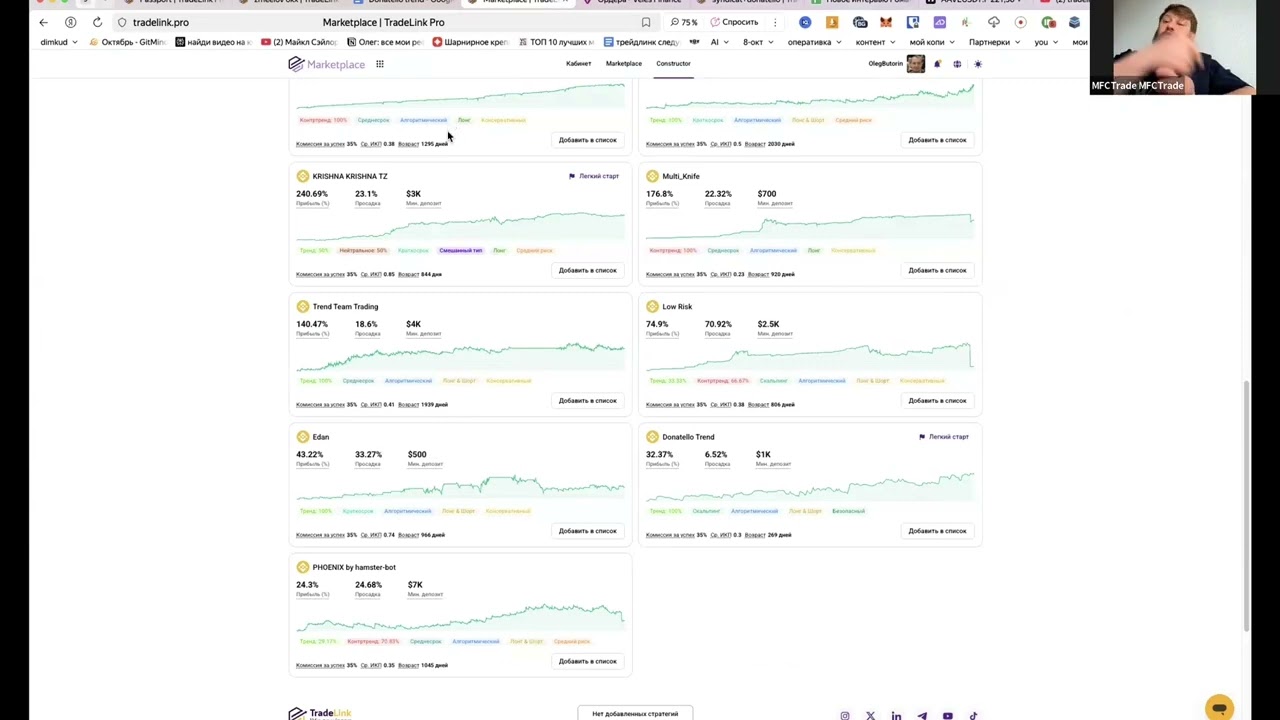
Task: Open TikTok icon in footer
Action: click(973, 716)
